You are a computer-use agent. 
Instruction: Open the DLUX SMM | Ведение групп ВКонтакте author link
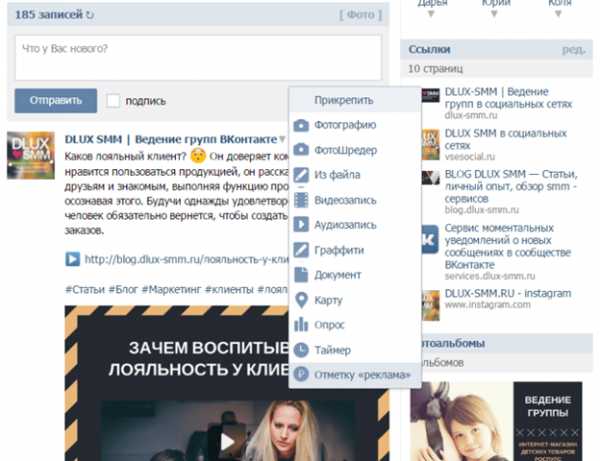point(171,139)
